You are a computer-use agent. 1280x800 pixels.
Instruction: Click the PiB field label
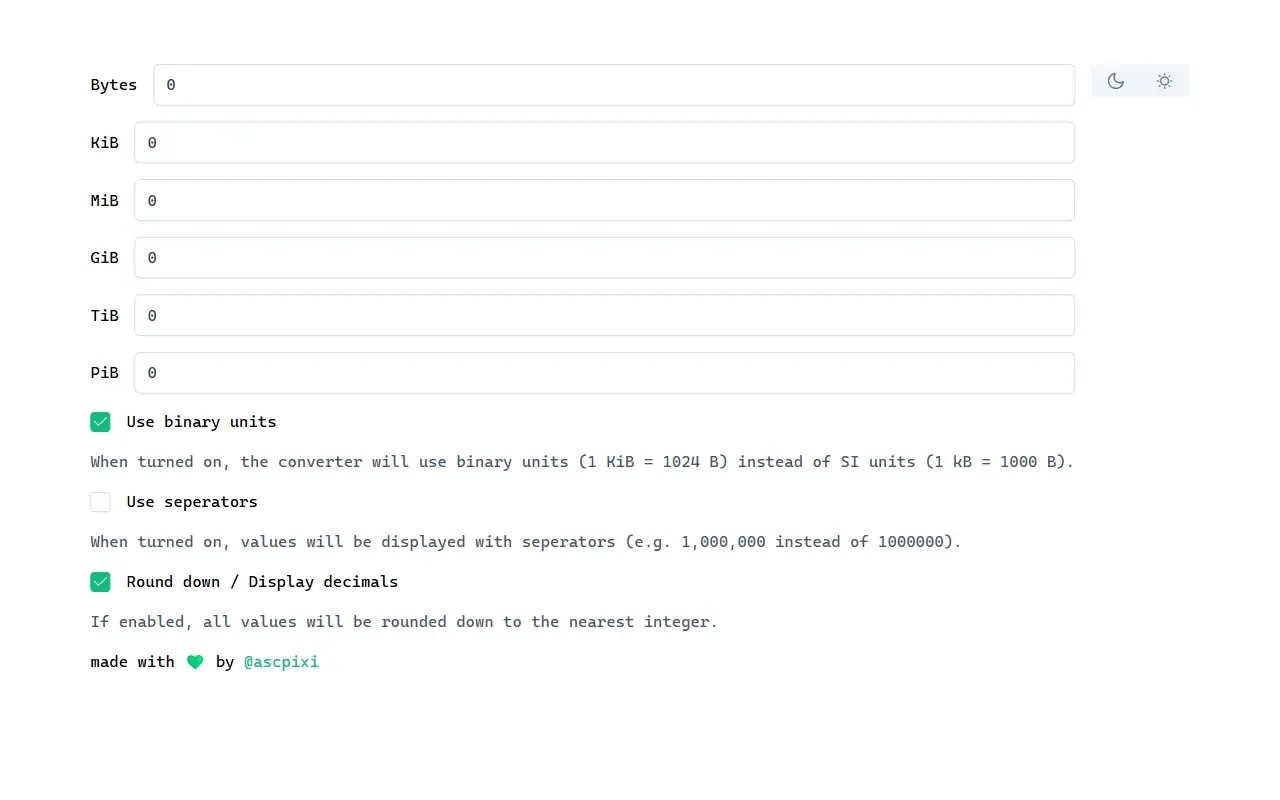(x=104, y=373)
